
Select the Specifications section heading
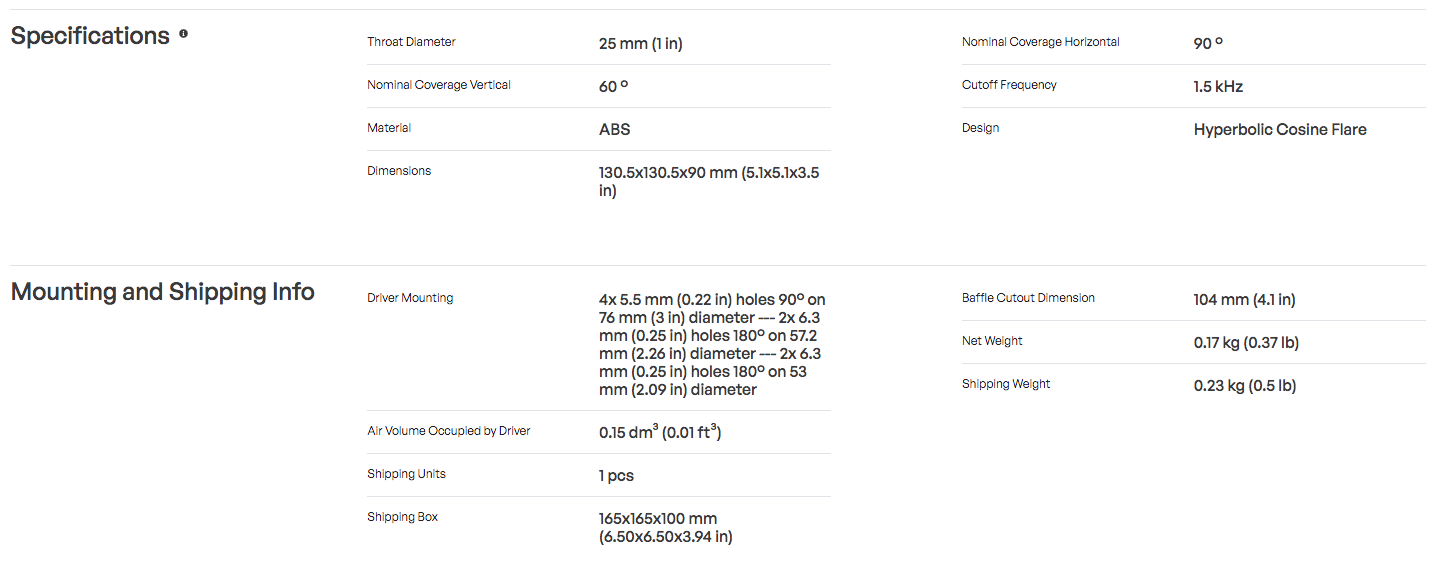tap(90, 36)
